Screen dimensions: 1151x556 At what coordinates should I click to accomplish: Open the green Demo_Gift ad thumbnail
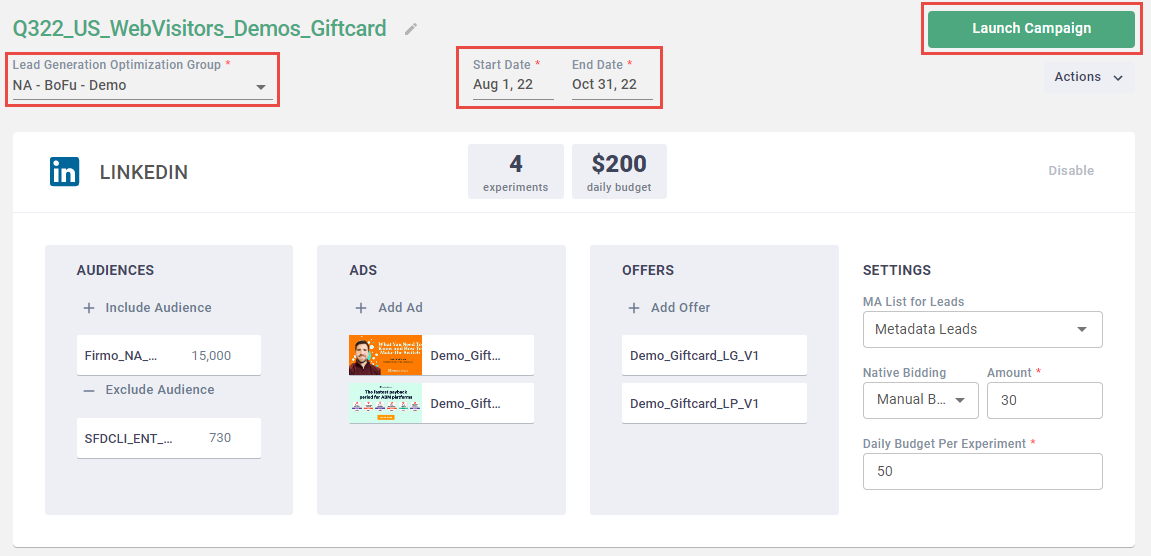386,403
